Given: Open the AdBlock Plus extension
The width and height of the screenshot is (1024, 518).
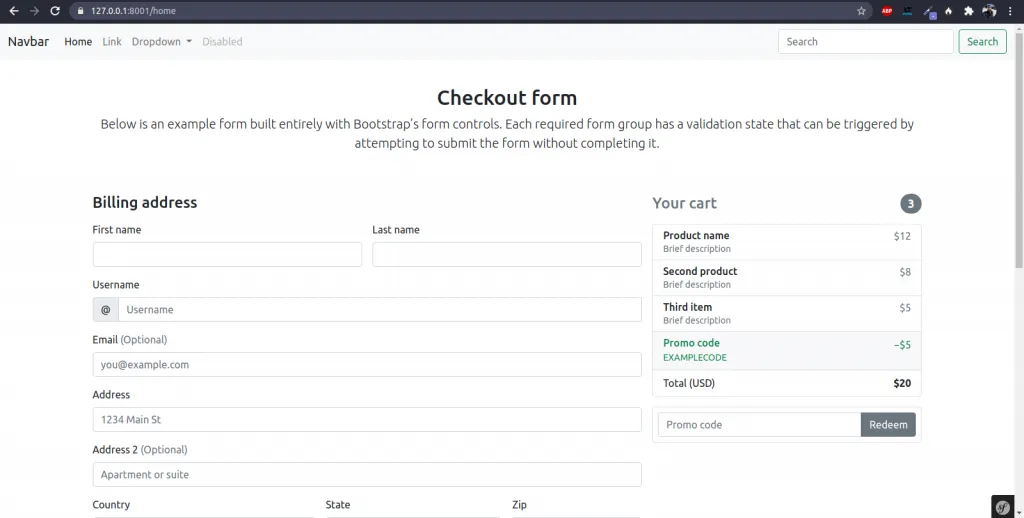Looking at the screenshot, I should click(x=887, y=11).
